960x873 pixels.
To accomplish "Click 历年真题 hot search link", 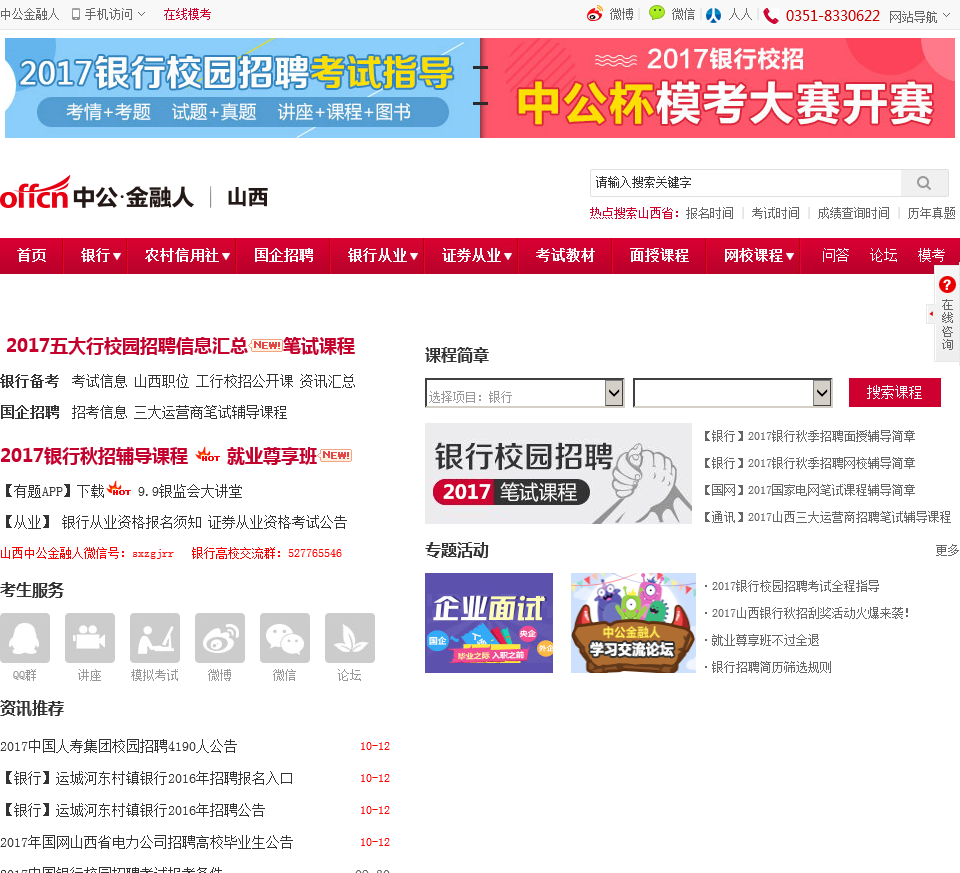I will click(x=931, y=213).
